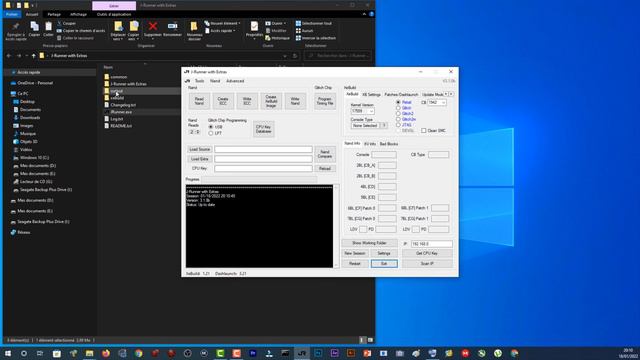The image size is (640, 360).
Task: Click the Nouveau dossier icon
Action: pos(194,27)
